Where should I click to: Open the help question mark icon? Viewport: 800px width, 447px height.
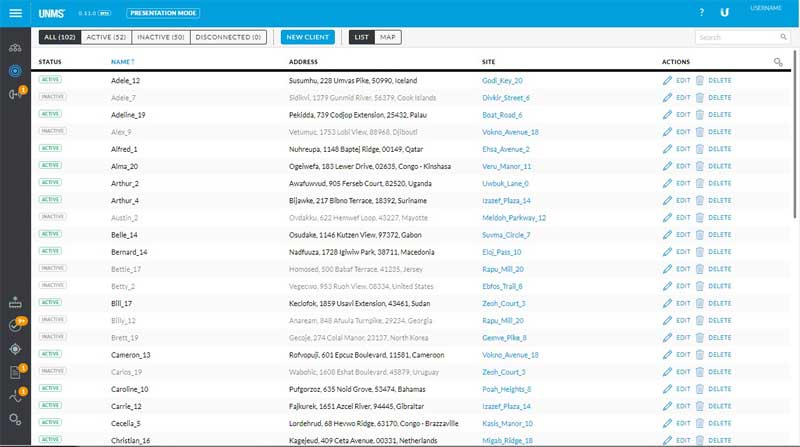pyautogui.click(x=702, y=12)
